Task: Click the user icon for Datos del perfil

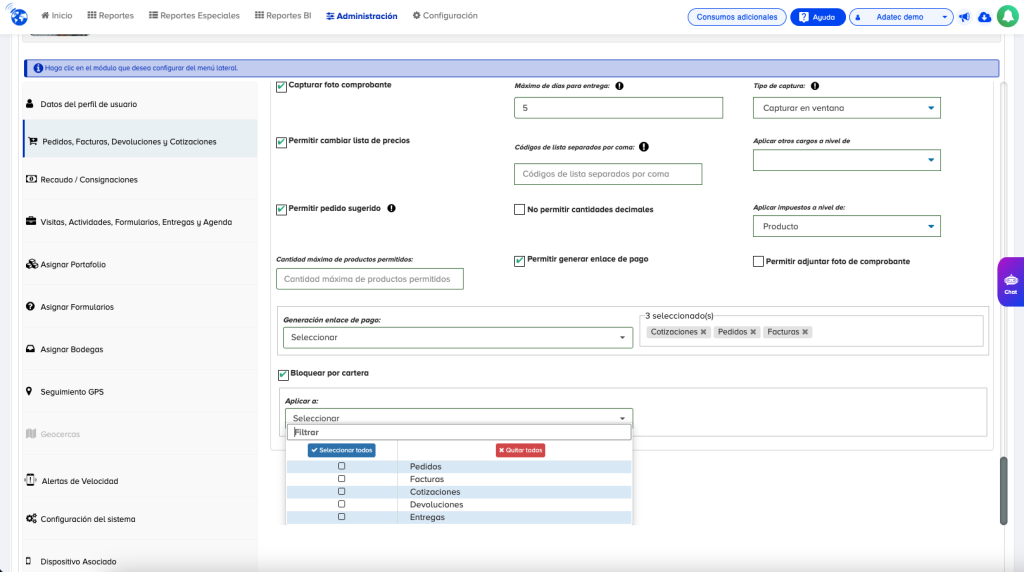Action: point(29,104)
